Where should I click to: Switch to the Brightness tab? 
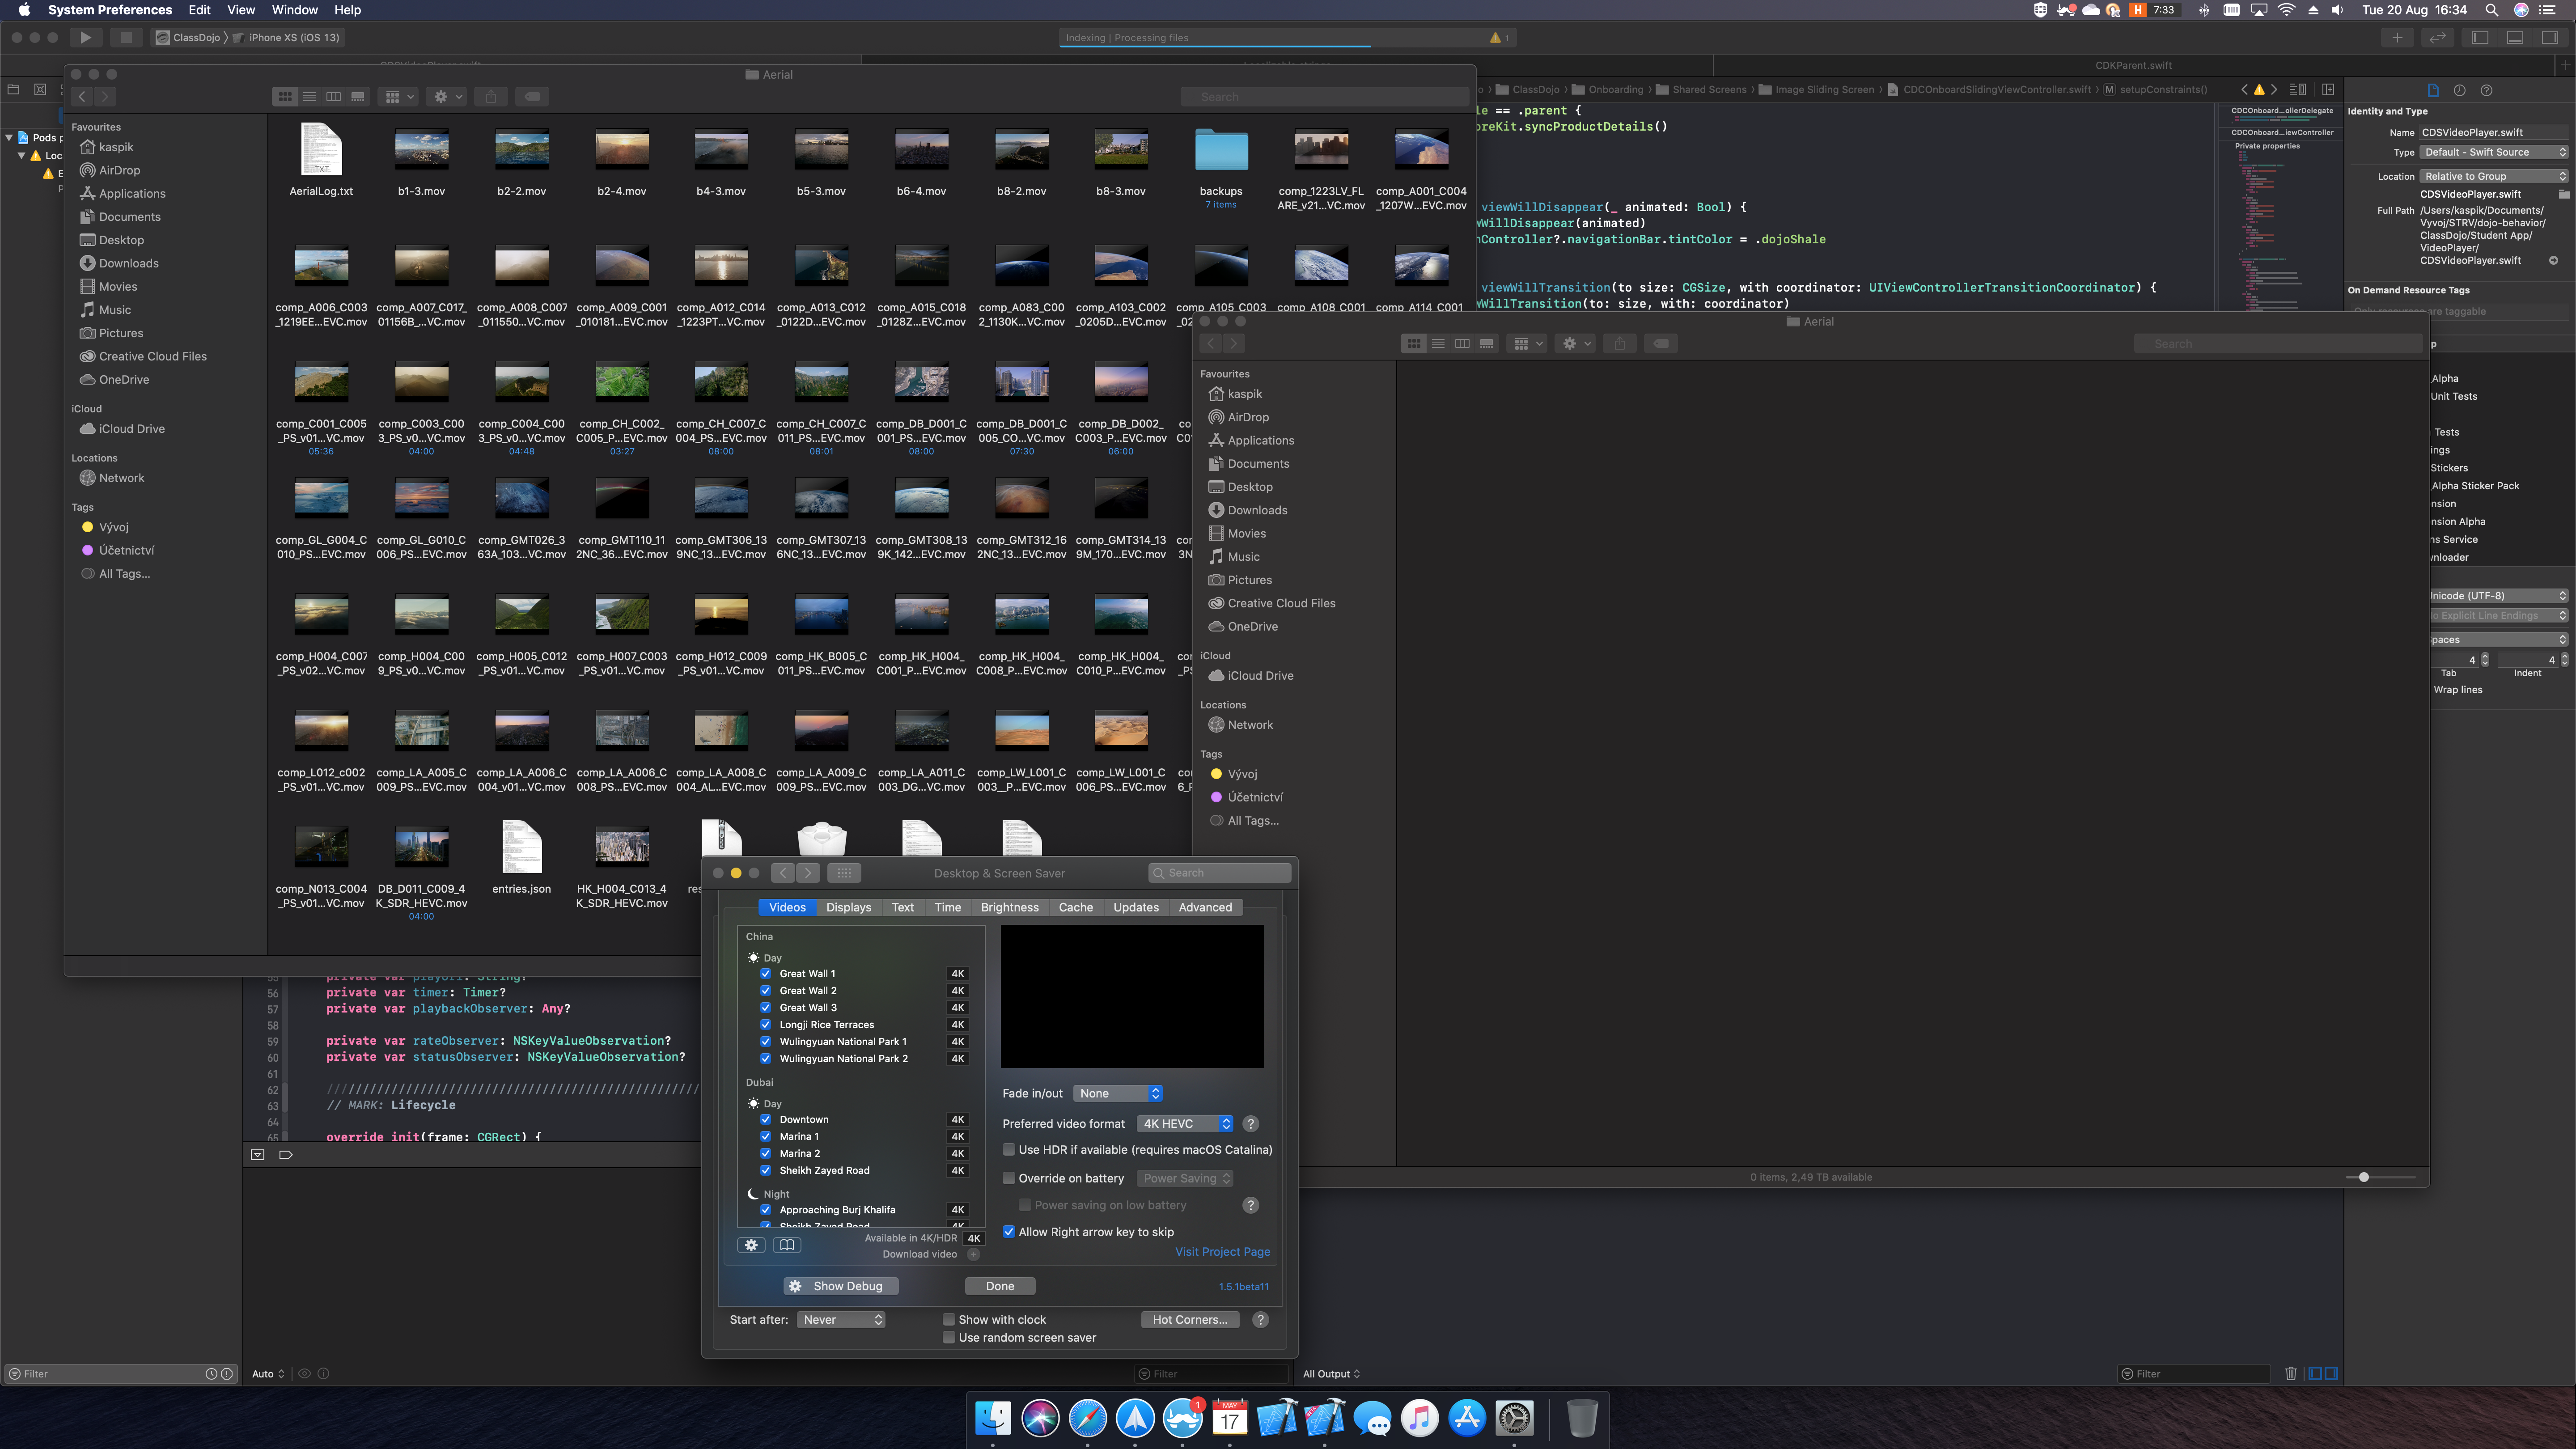tap(1009, 908)
